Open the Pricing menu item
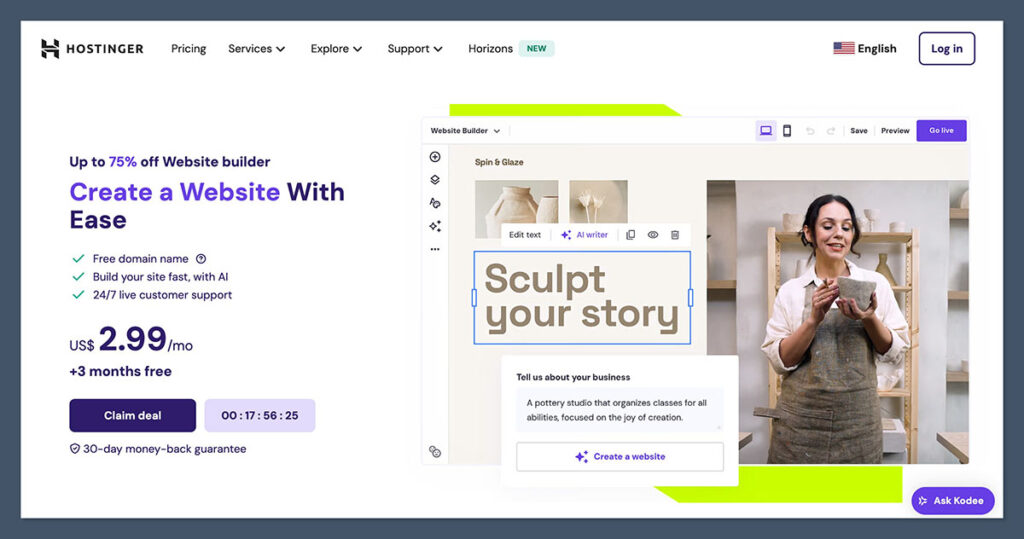The image size is (1024, 539). pyautogui.click(x=188, y=48)
